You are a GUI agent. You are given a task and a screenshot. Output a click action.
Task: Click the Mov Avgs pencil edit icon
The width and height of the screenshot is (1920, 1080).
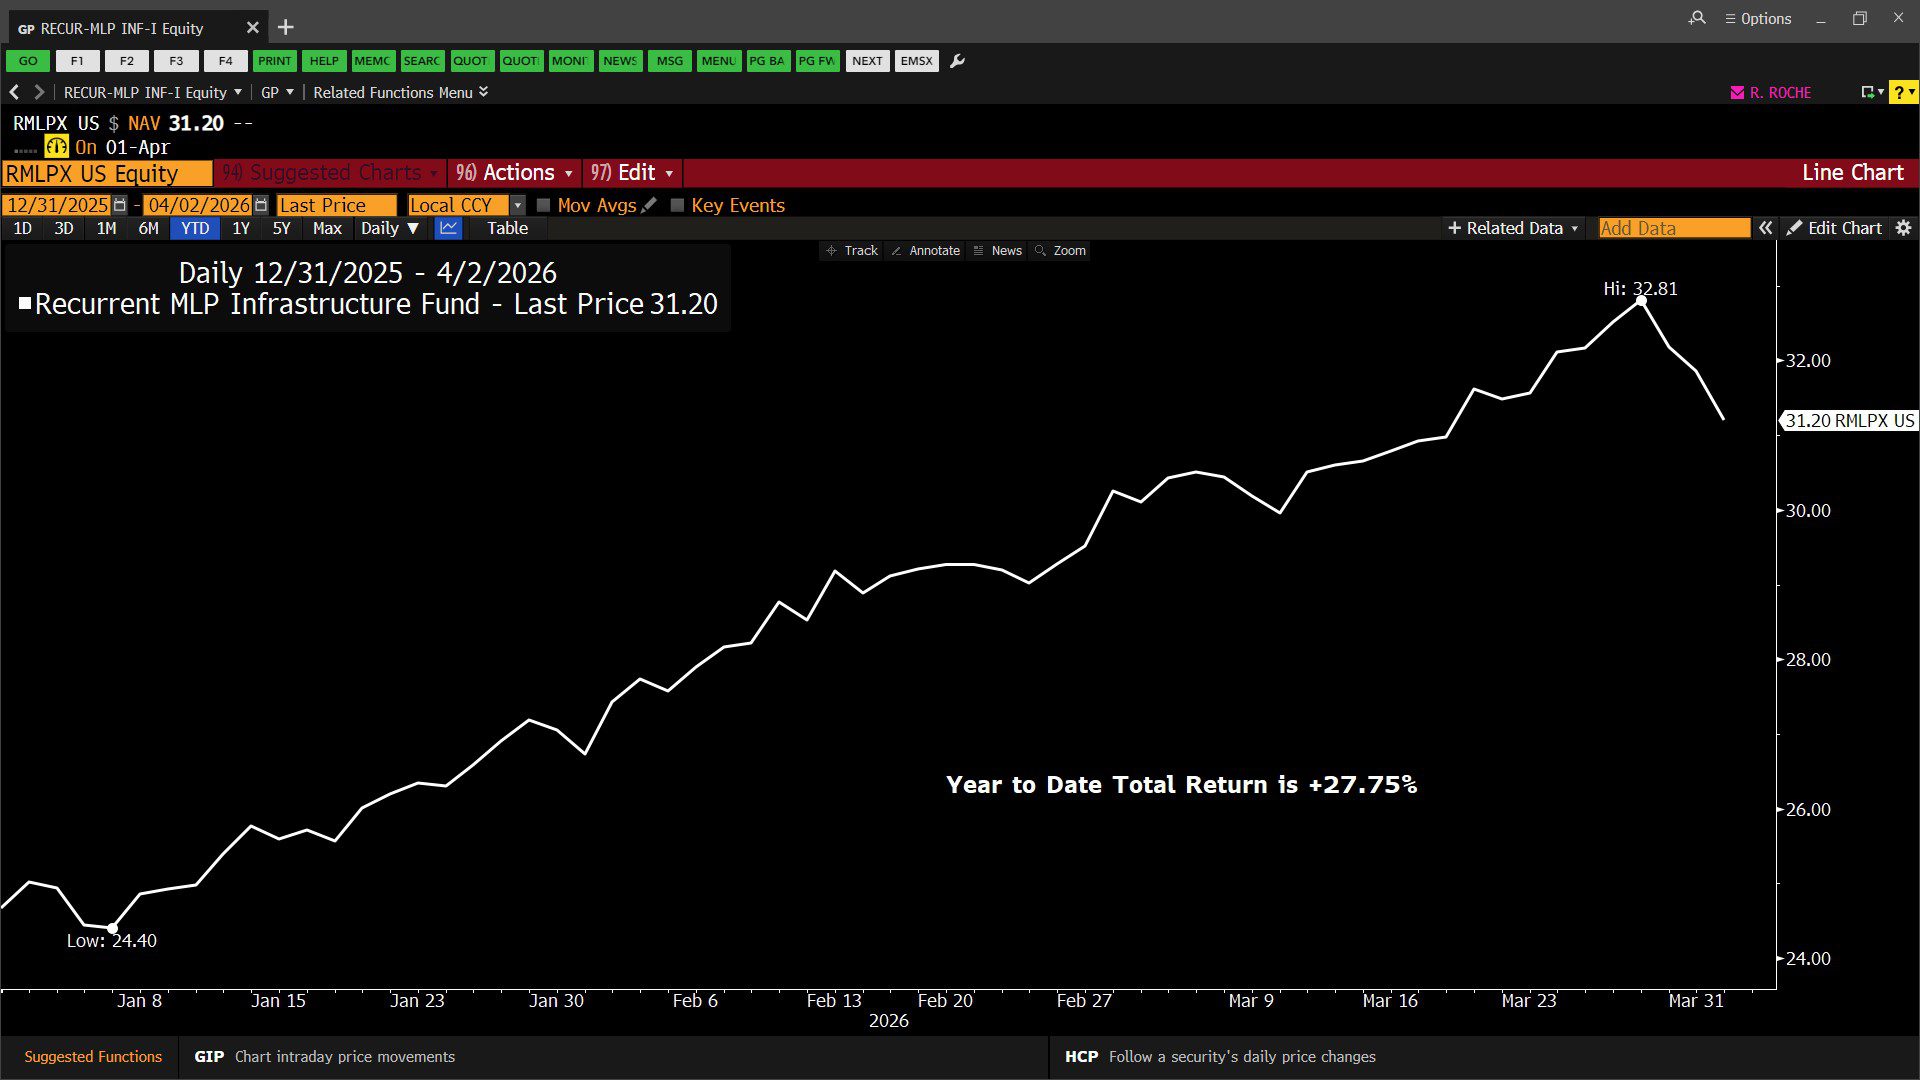coord(649,205)
